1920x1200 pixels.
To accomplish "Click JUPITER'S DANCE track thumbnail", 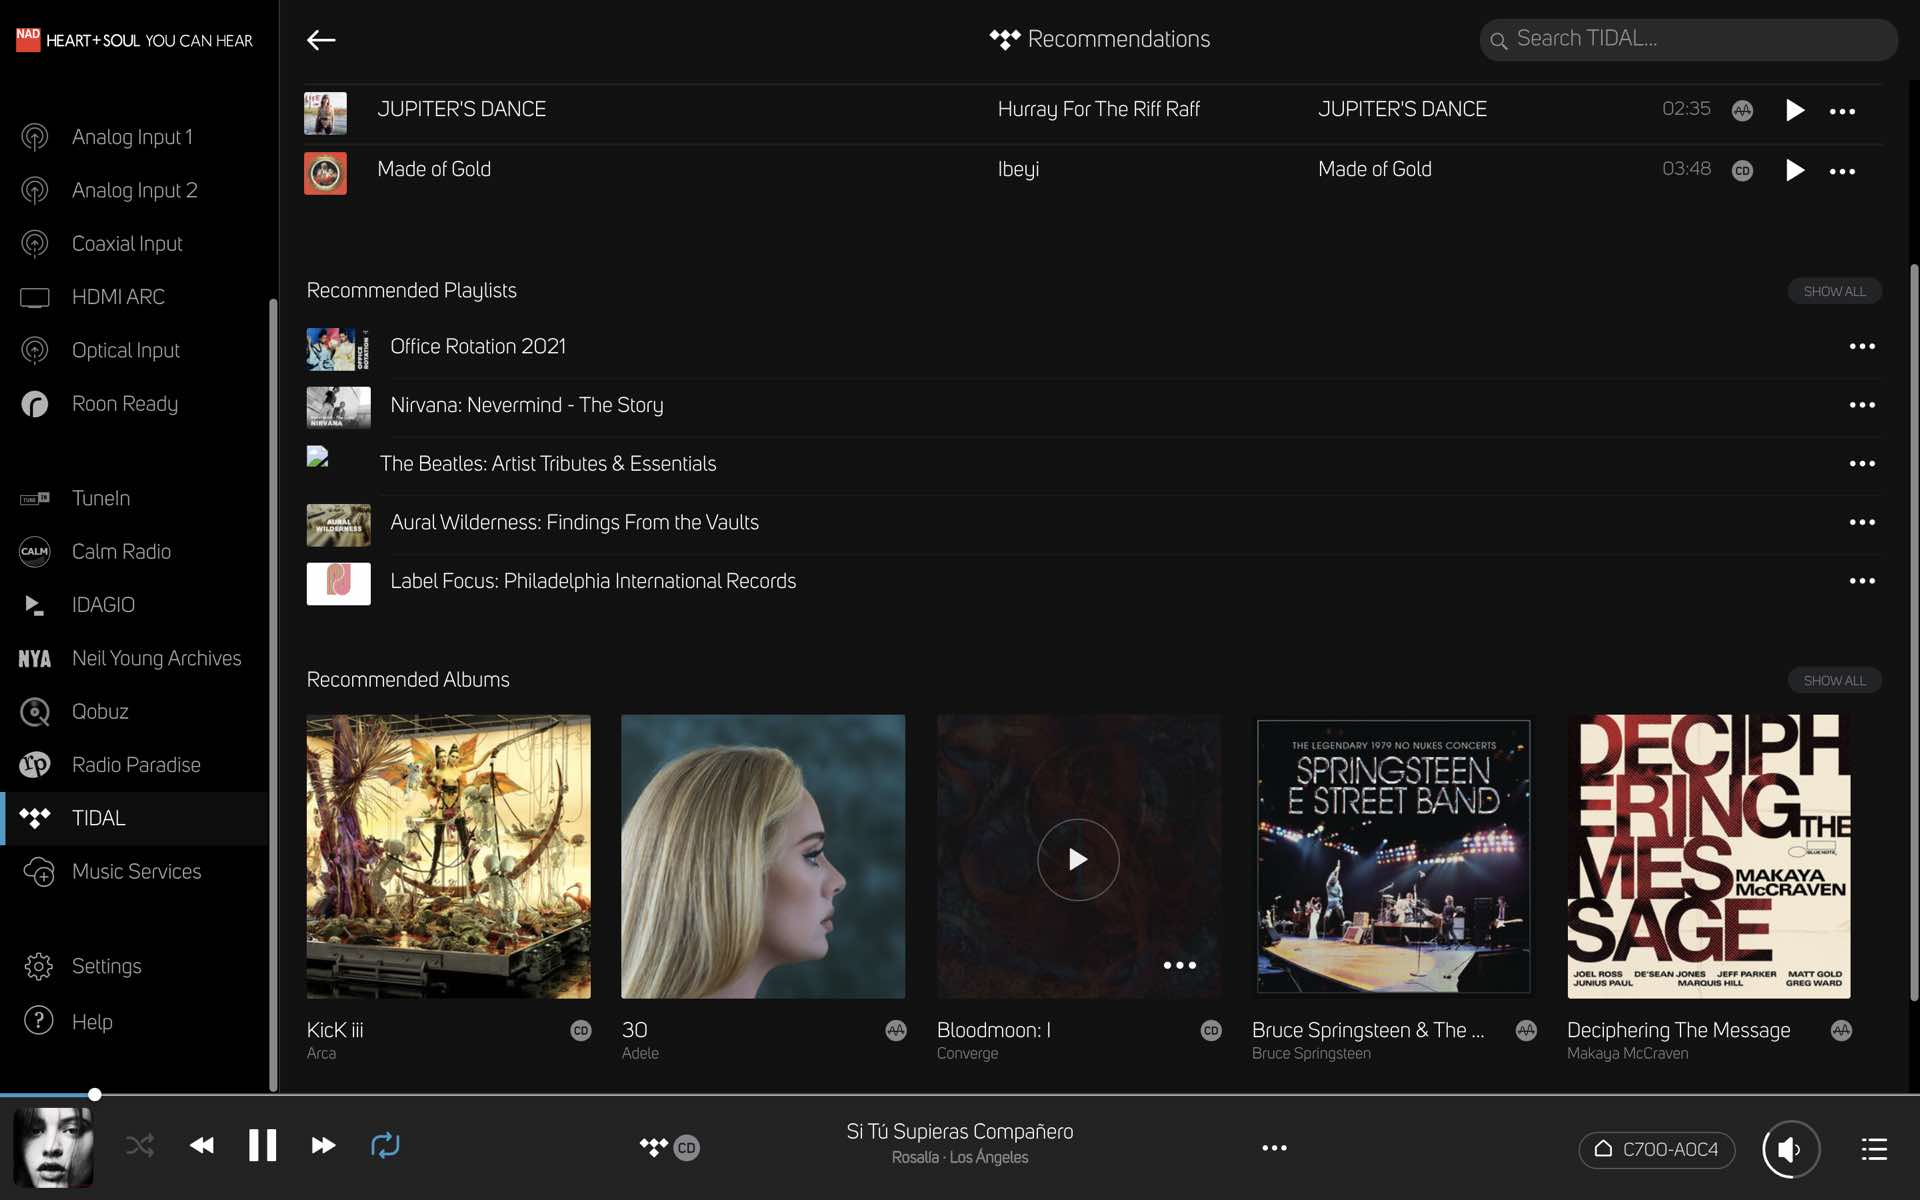I will [325, 113].
